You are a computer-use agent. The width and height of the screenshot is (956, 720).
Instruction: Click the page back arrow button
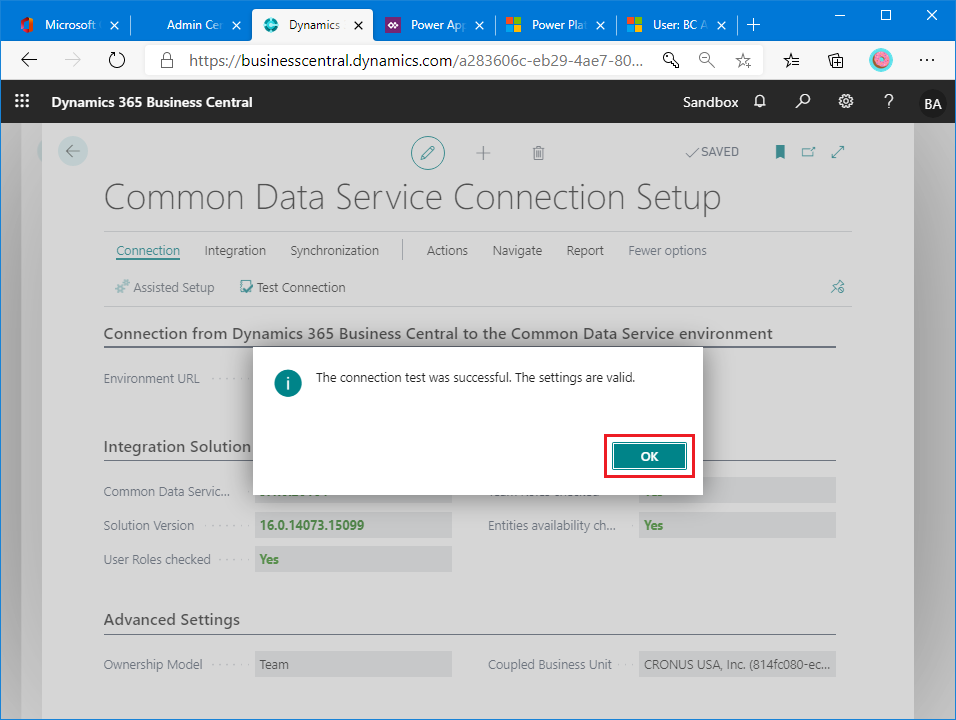pos(73,151)
